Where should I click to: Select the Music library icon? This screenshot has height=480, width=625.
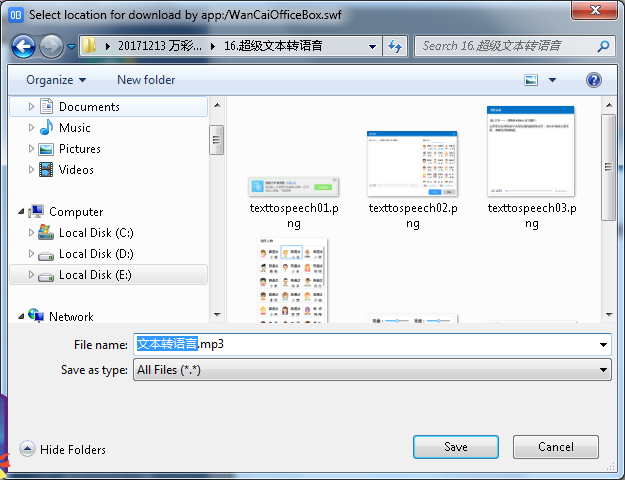46,128
